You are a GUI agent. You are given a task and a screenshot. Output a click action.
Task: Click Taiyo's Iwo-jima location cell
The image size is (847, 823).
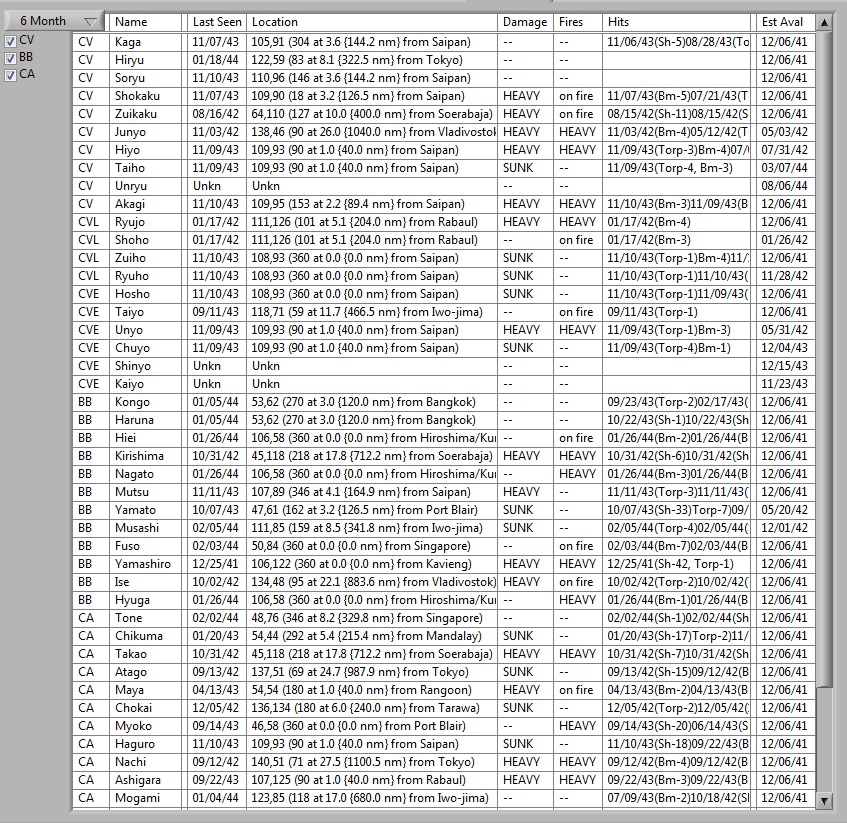(372, 312)
